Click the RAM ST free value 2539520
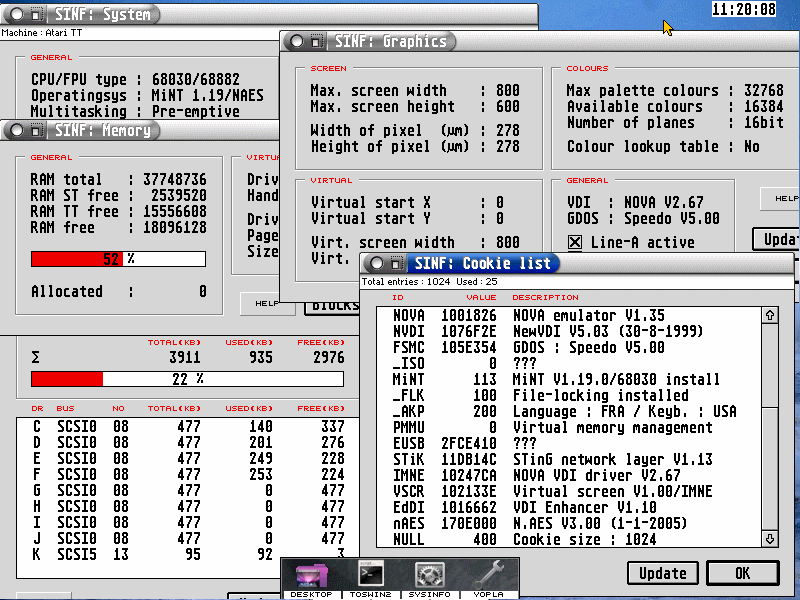The width and height of the screenshot is (800, 600). coord(179,195)
